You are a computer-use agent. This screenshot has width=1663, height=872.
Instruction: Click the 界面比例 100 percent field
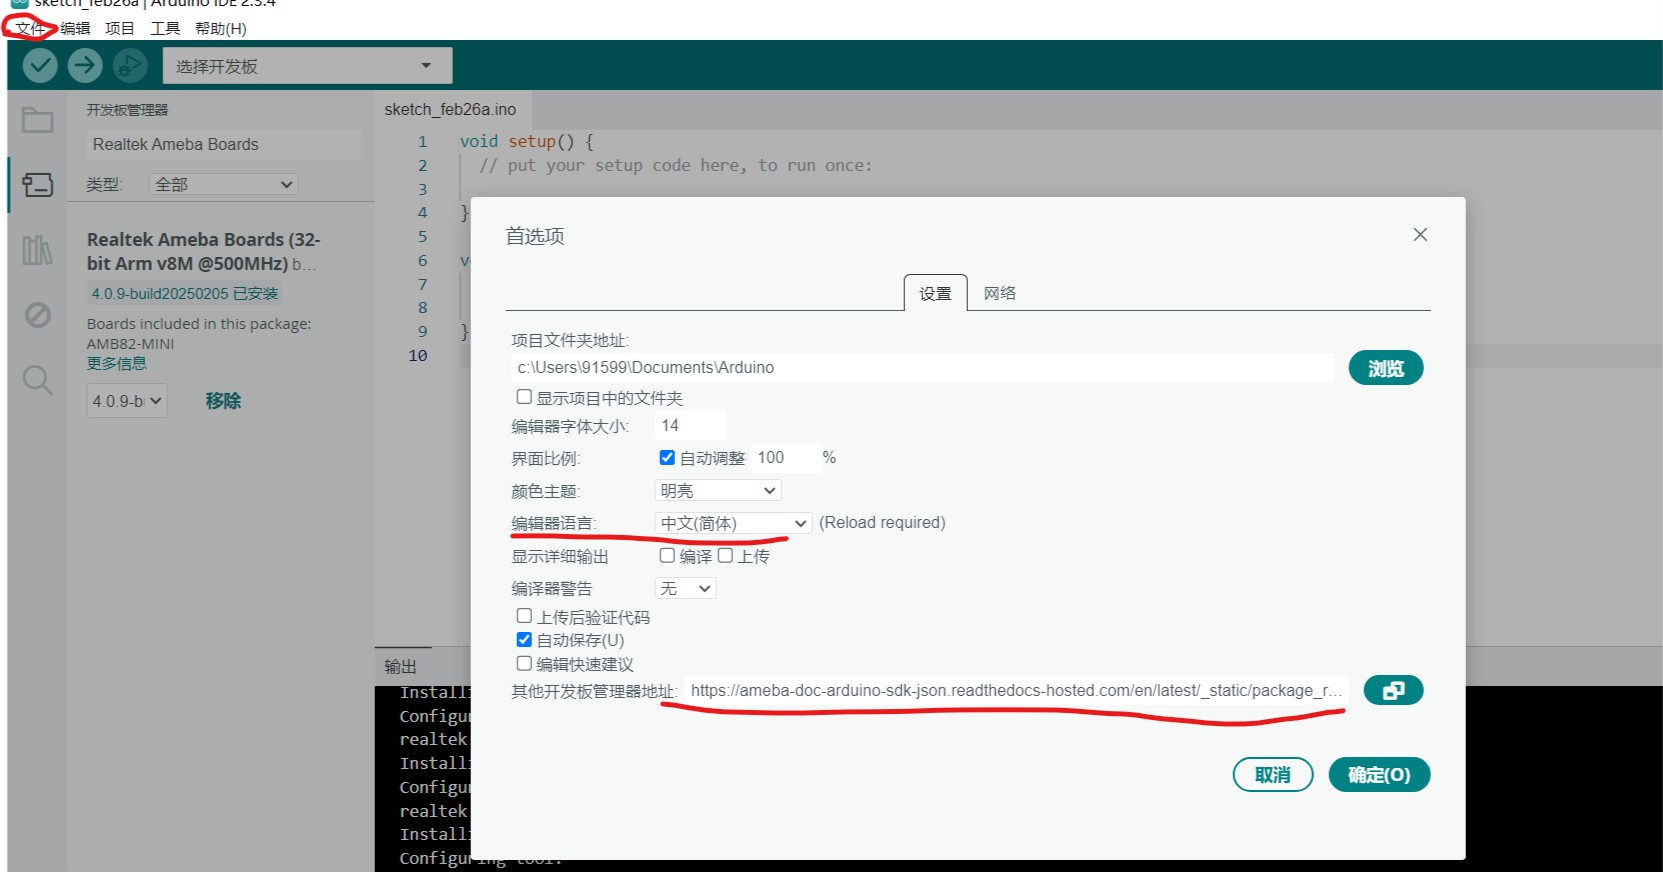tap(785, 457)
